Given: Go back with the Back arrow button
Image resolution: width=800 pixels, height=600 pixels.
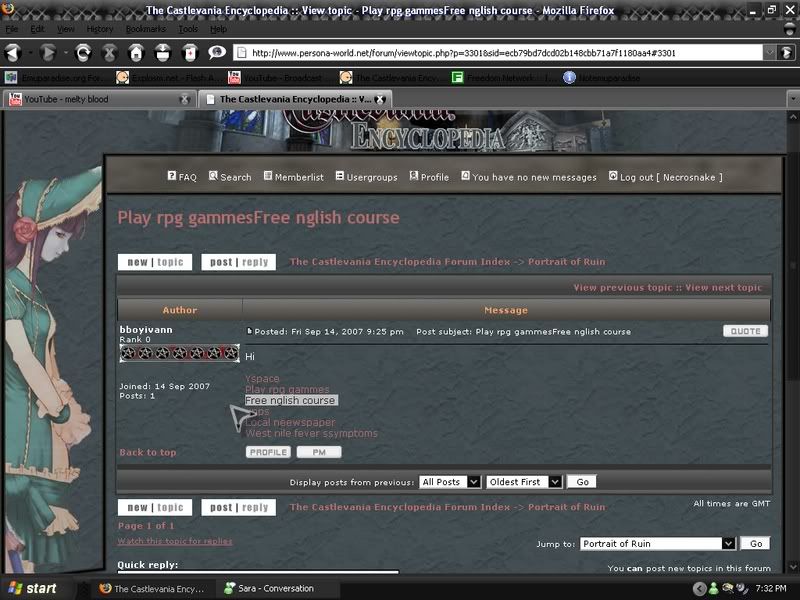Looking at the screenshot, I should click(x=13, y=52).
